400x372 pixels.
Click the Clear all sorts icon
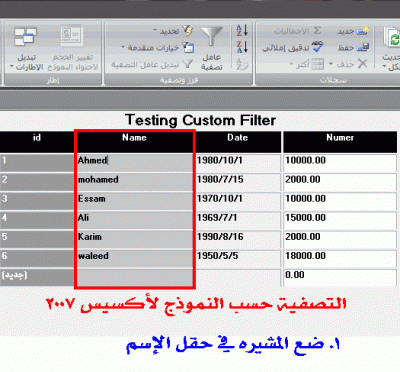(x=242, y=64)
